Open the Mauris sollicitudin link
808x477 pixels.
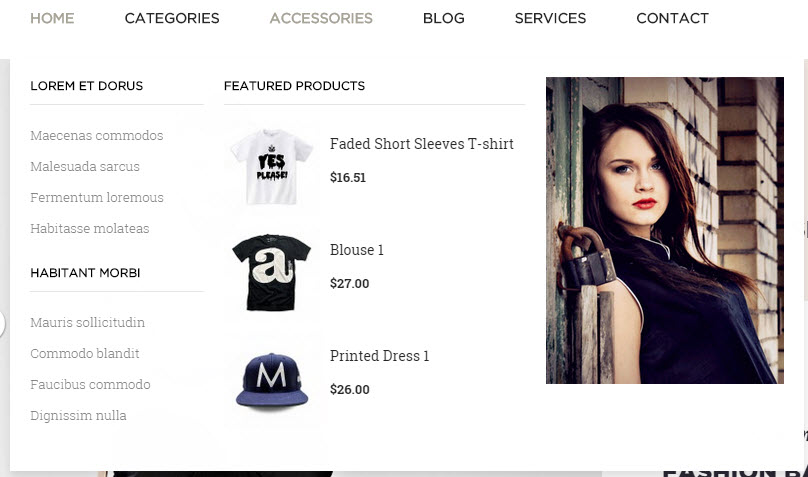click(x=88, y=322)
